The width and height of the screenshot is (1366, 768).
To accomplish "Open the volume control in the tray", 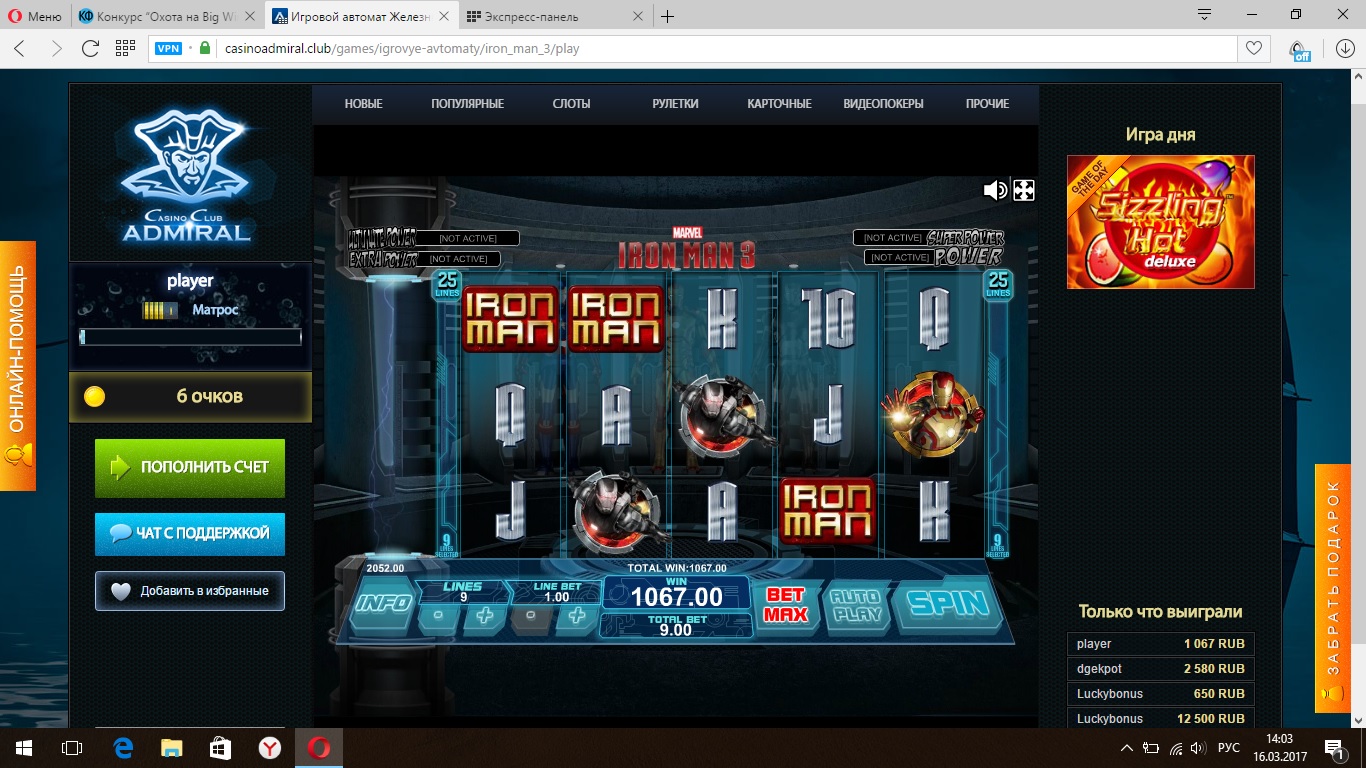I will point(1198,748).
